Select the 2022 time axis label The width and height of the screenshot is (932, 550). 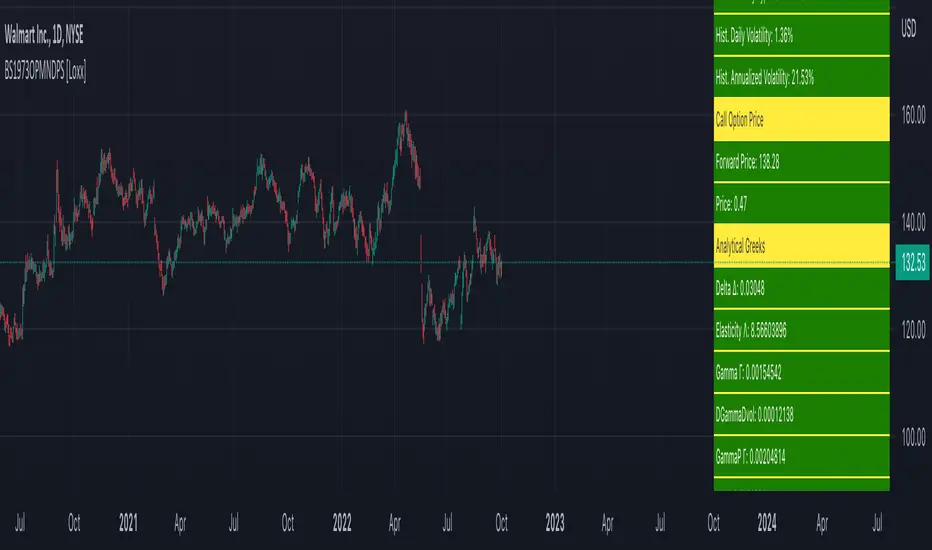(x=342, y=521)
